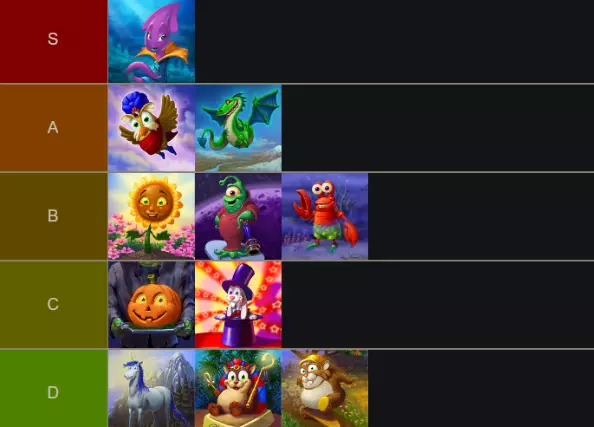Click the jack-o-lantern pumpkin image
This screenshot has height=427, width=594.
(152, 305)
